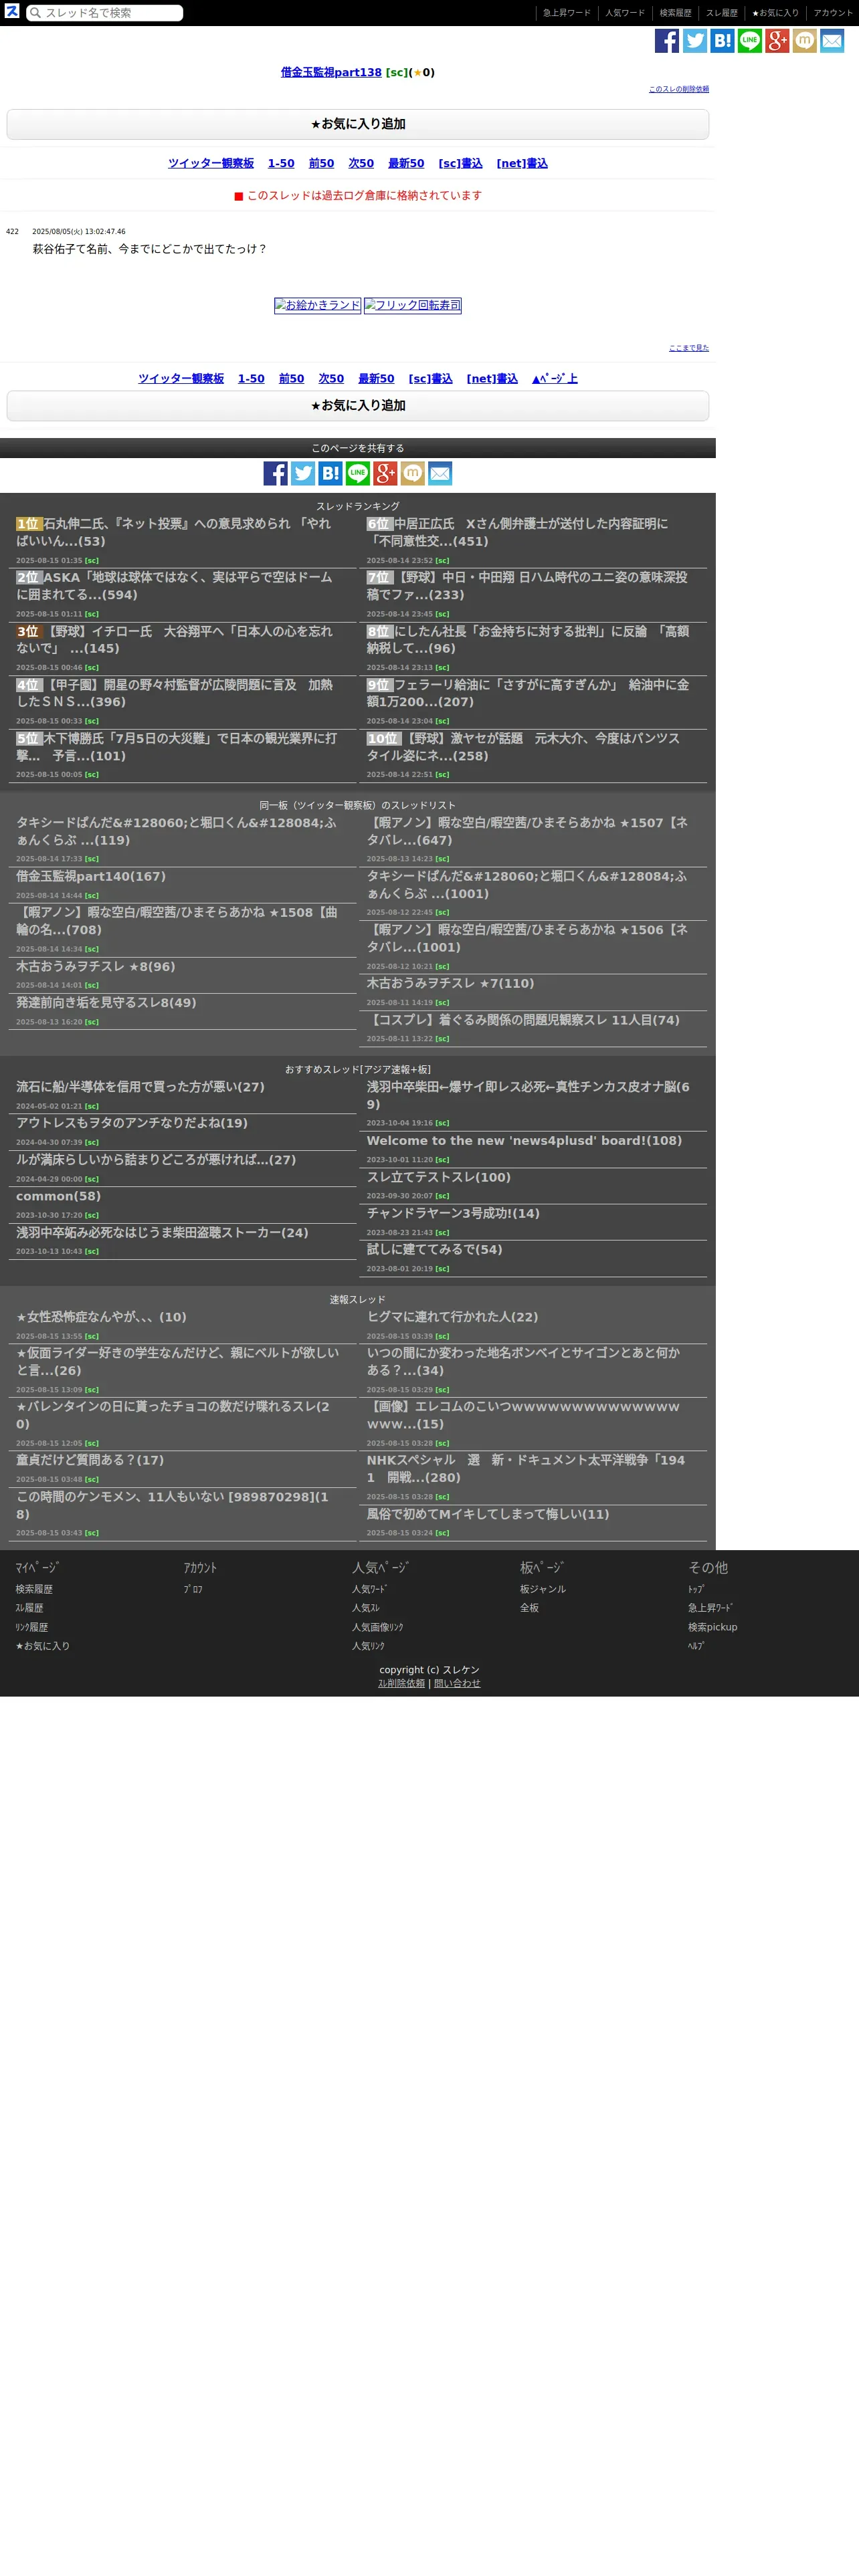Image resolution: width=859 pixels, height=2576 pixels.
Task: Open footer 人気画像リンク link
Action: [377, 1627]
